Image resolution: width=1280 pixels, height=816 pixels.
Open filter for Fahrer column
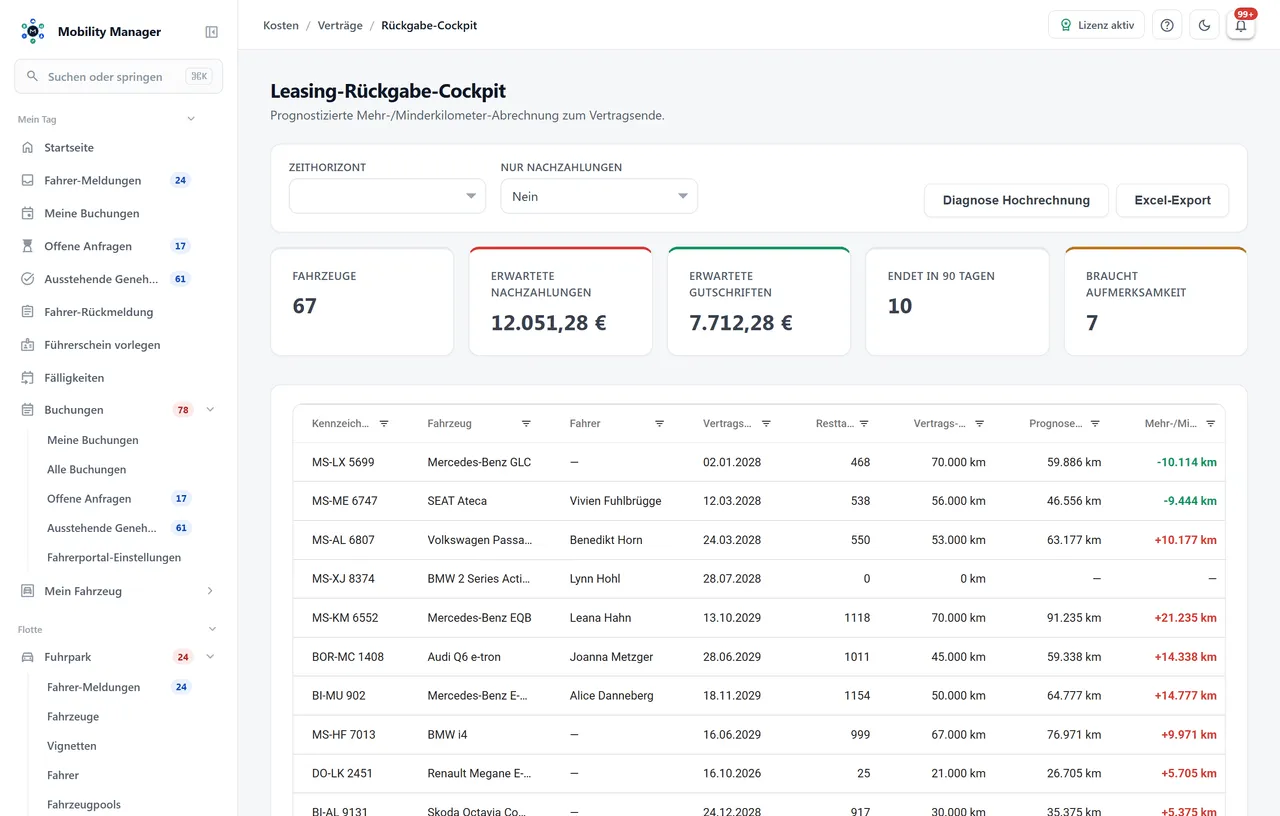pos(659,424)
